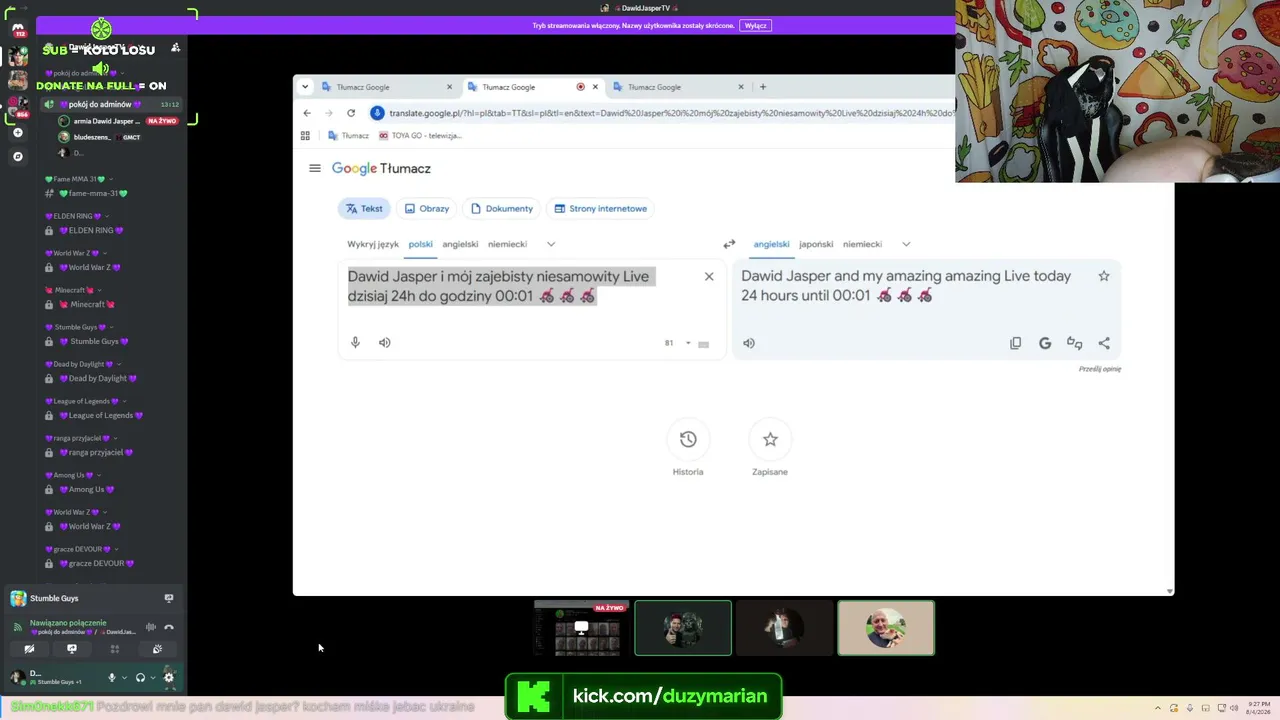The image size is (1280, 720).
Task: Select the pokój do adminów voice channel
Action: pos(112,104)
